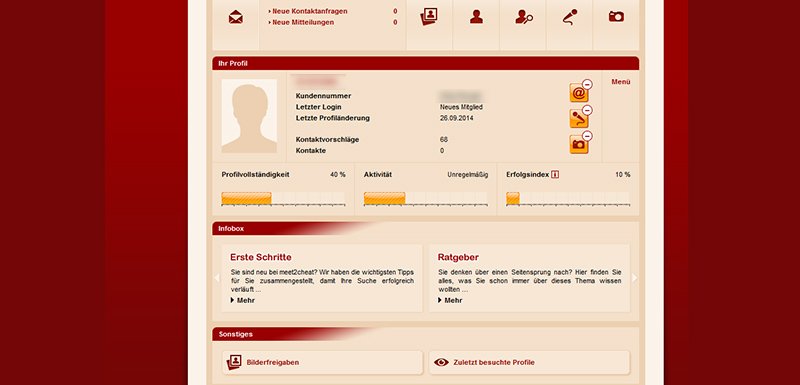
Task: Click the Bilderfreigaben pictures icon
Action: [234, 363]
